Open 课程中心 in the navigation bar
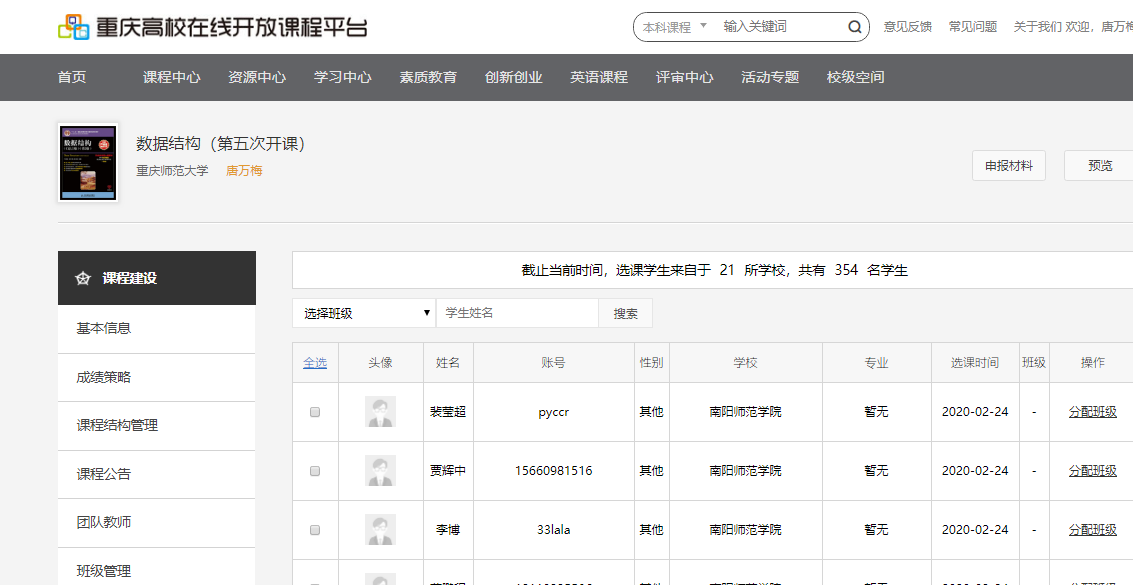This screenshot has width=1133, height=585. coord(171,77)
